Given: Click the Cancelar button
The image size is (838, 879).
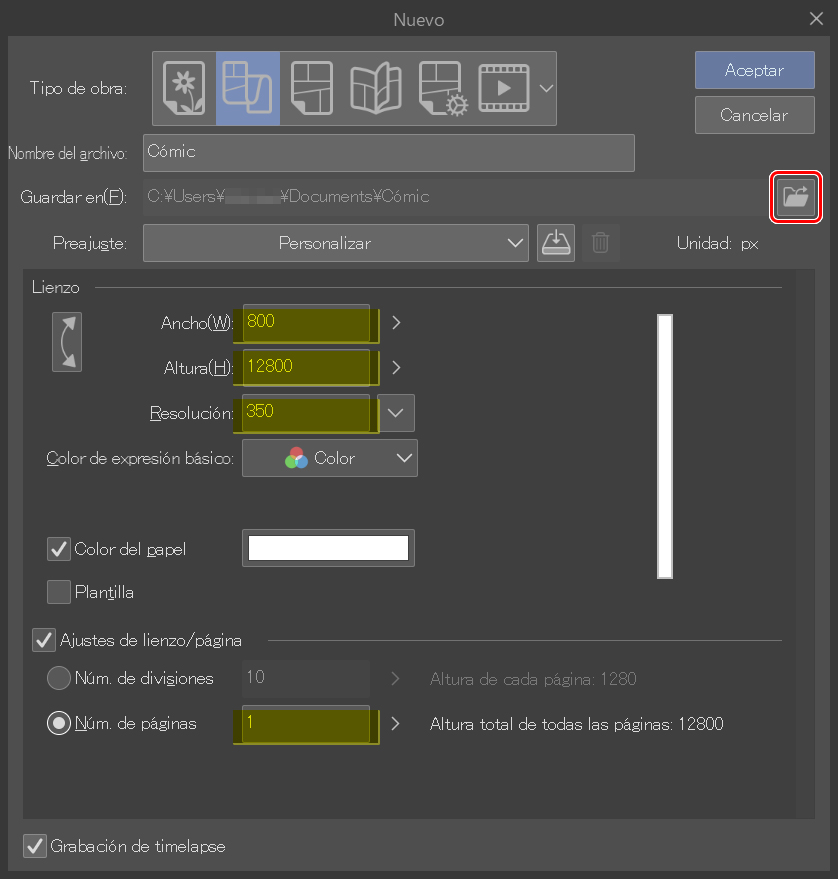Looking at the screenshot, I should click(754, 115).
